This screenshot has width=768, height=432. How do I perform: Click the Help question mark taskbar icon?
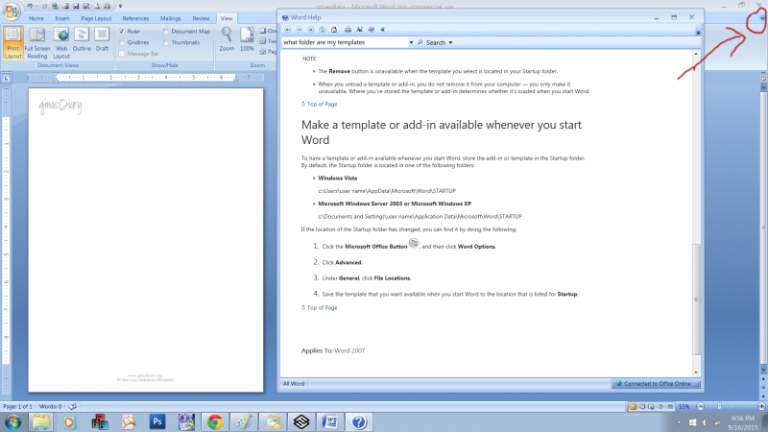[x=359, y=422]
